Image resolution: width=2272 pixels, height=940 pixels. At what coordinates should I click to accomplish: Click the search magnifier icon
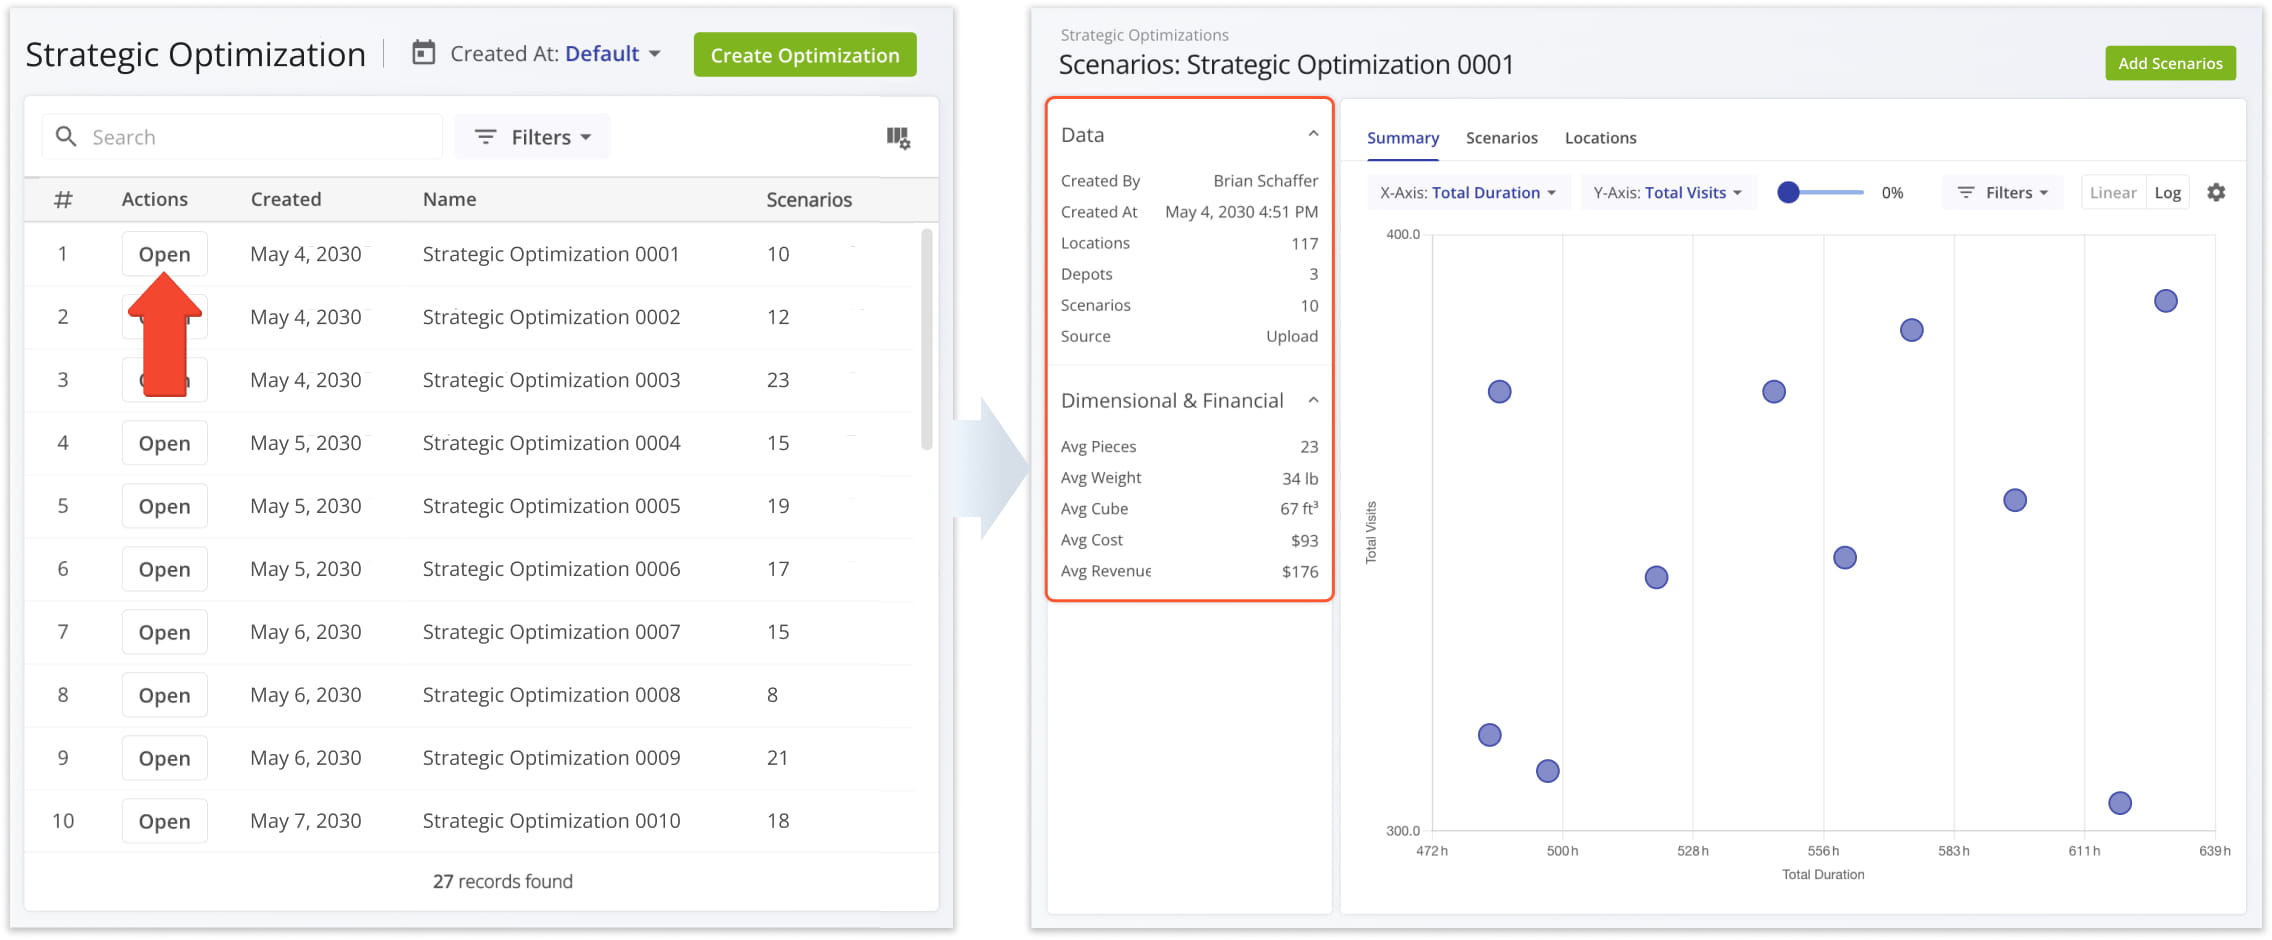(x=66, y=137)
